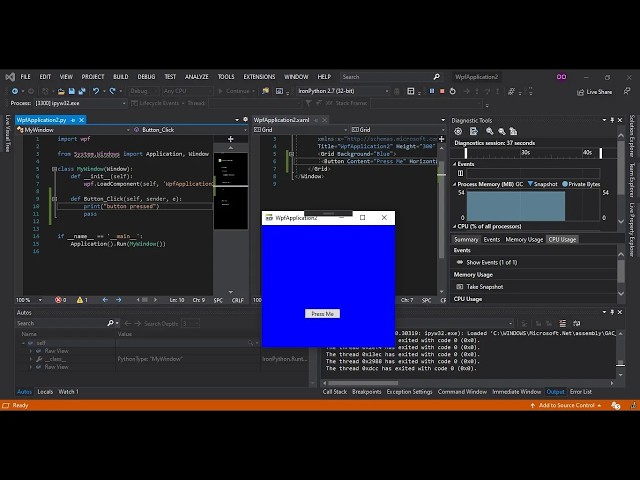Open the Team Explorer side tab
Image resolution: width=640 pixels, height=480 pixels.
point(632,180)
